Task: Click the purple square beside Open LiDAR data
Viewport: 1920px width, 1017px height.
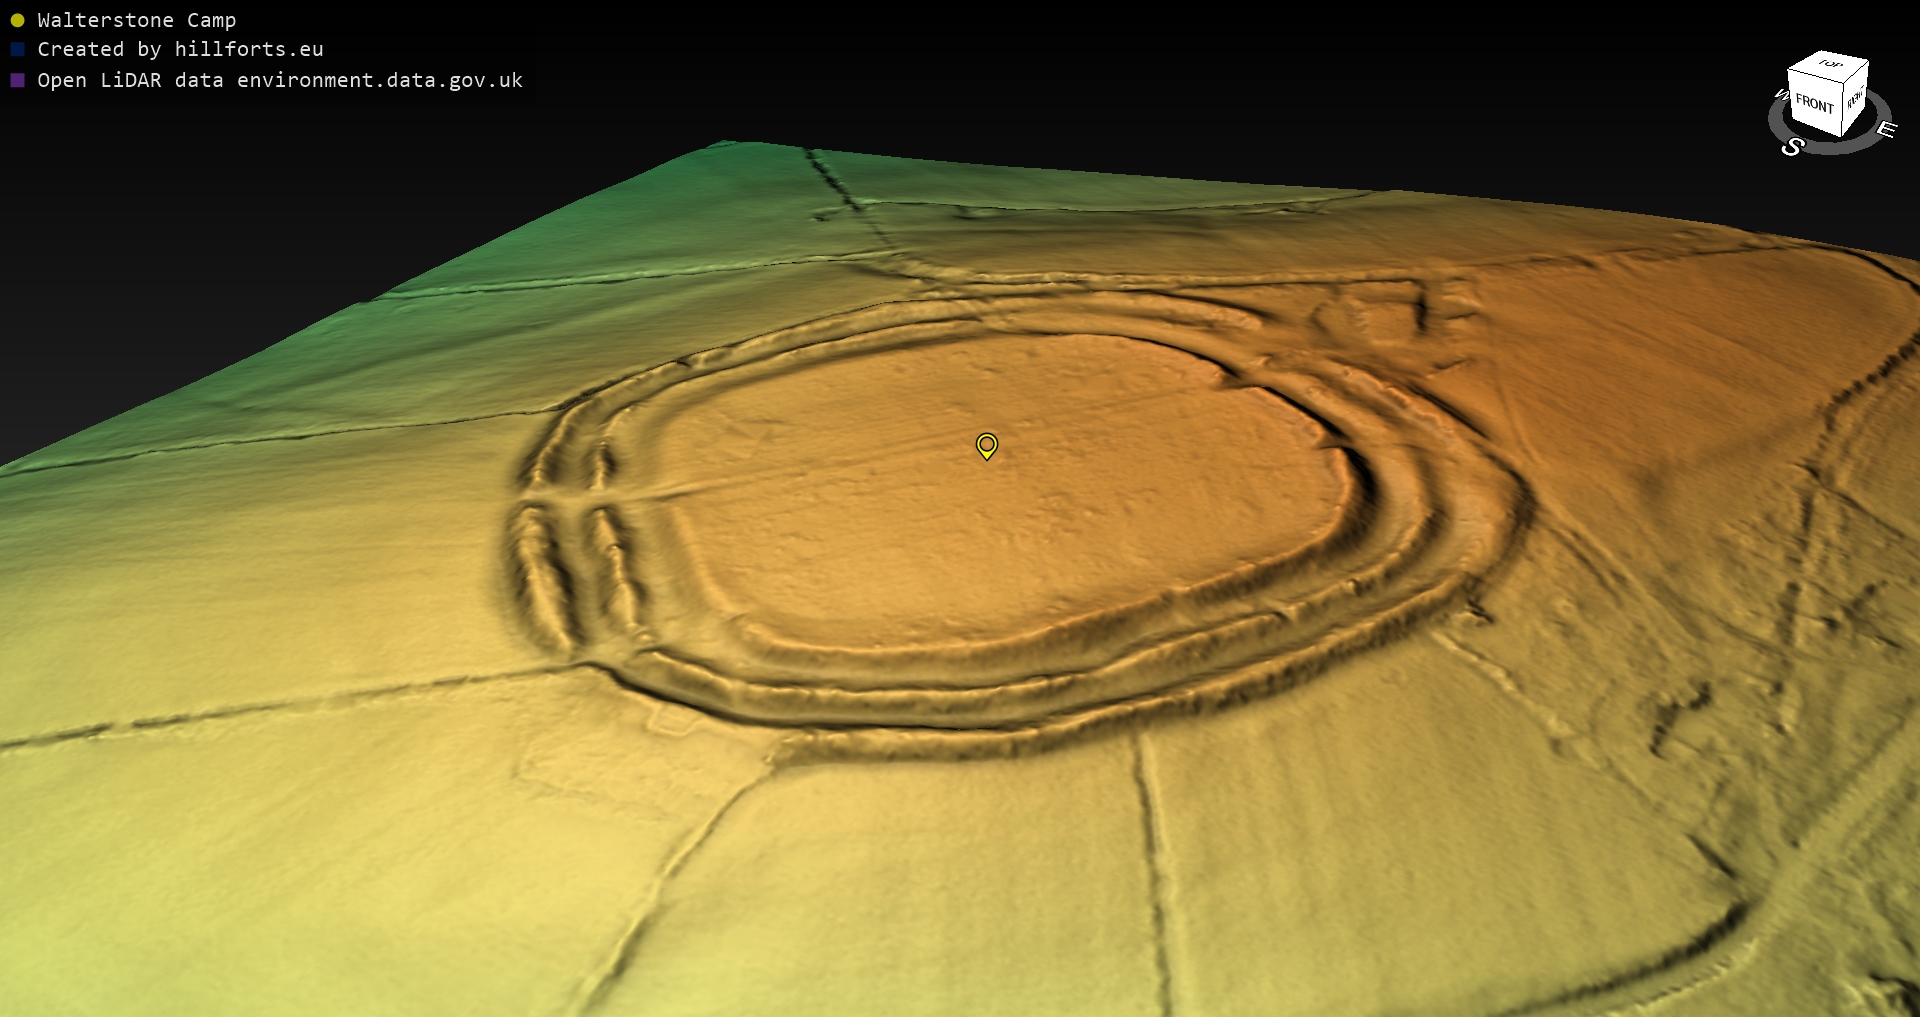Action: (x=17, y=80)
